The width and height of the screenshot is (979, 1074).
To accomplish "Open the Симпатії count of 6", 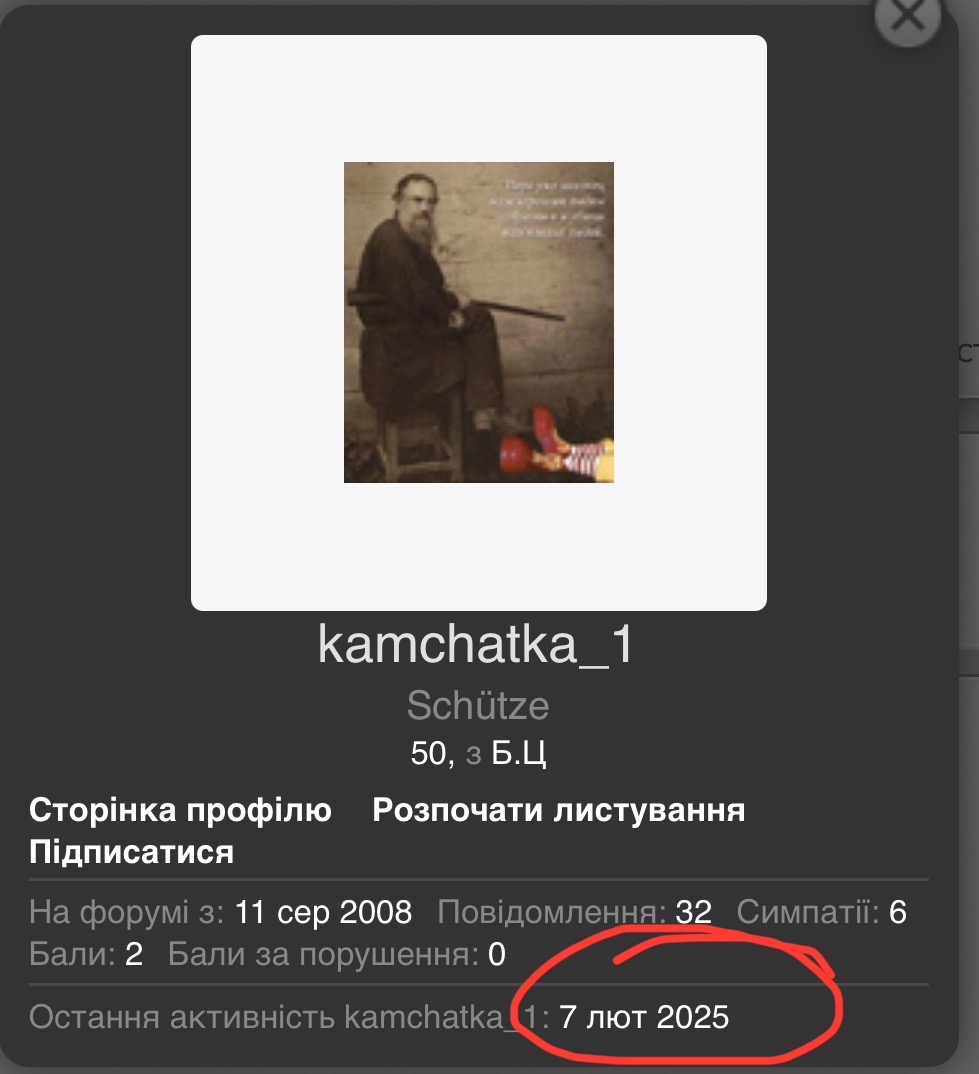I will [x=897, y=912].
